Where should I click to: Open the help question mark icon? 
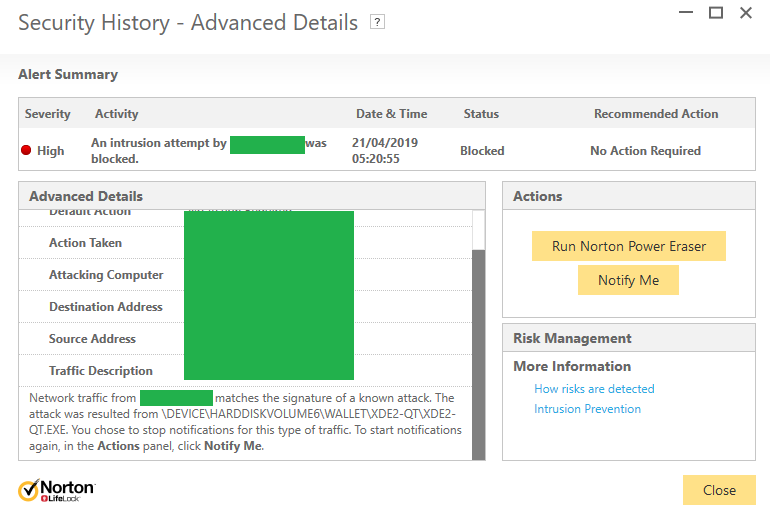pos(377,22)
